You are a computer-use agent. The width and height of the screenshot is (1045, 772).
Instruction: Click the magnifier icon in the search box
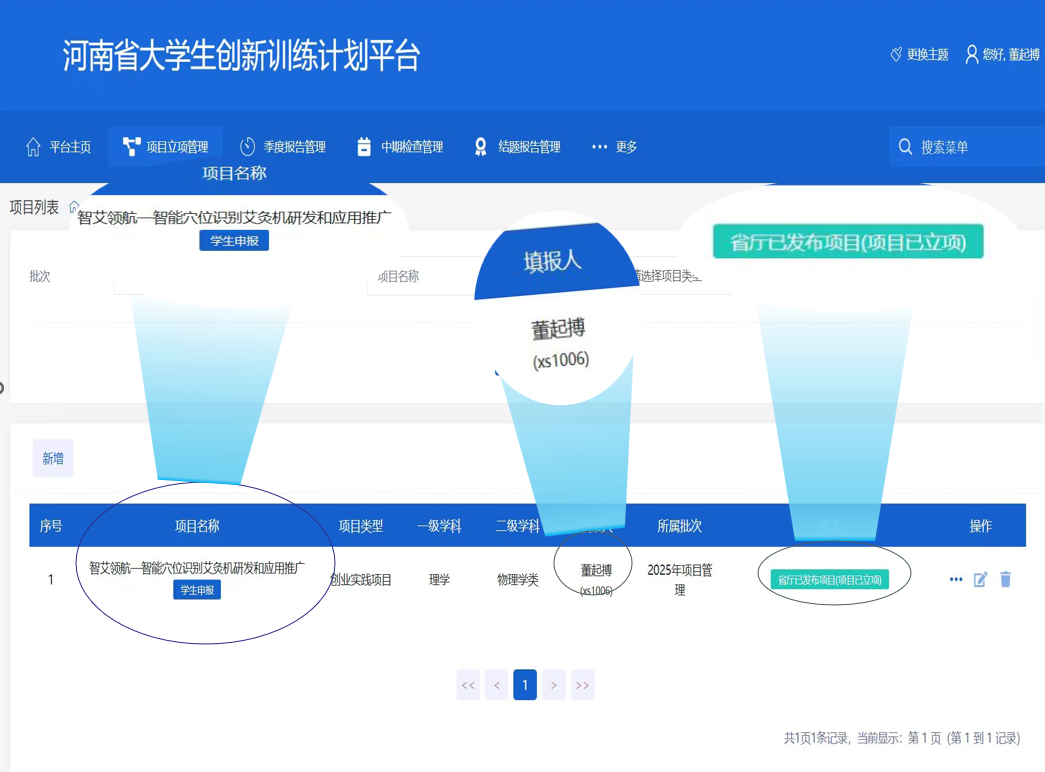tap(905, 147)
